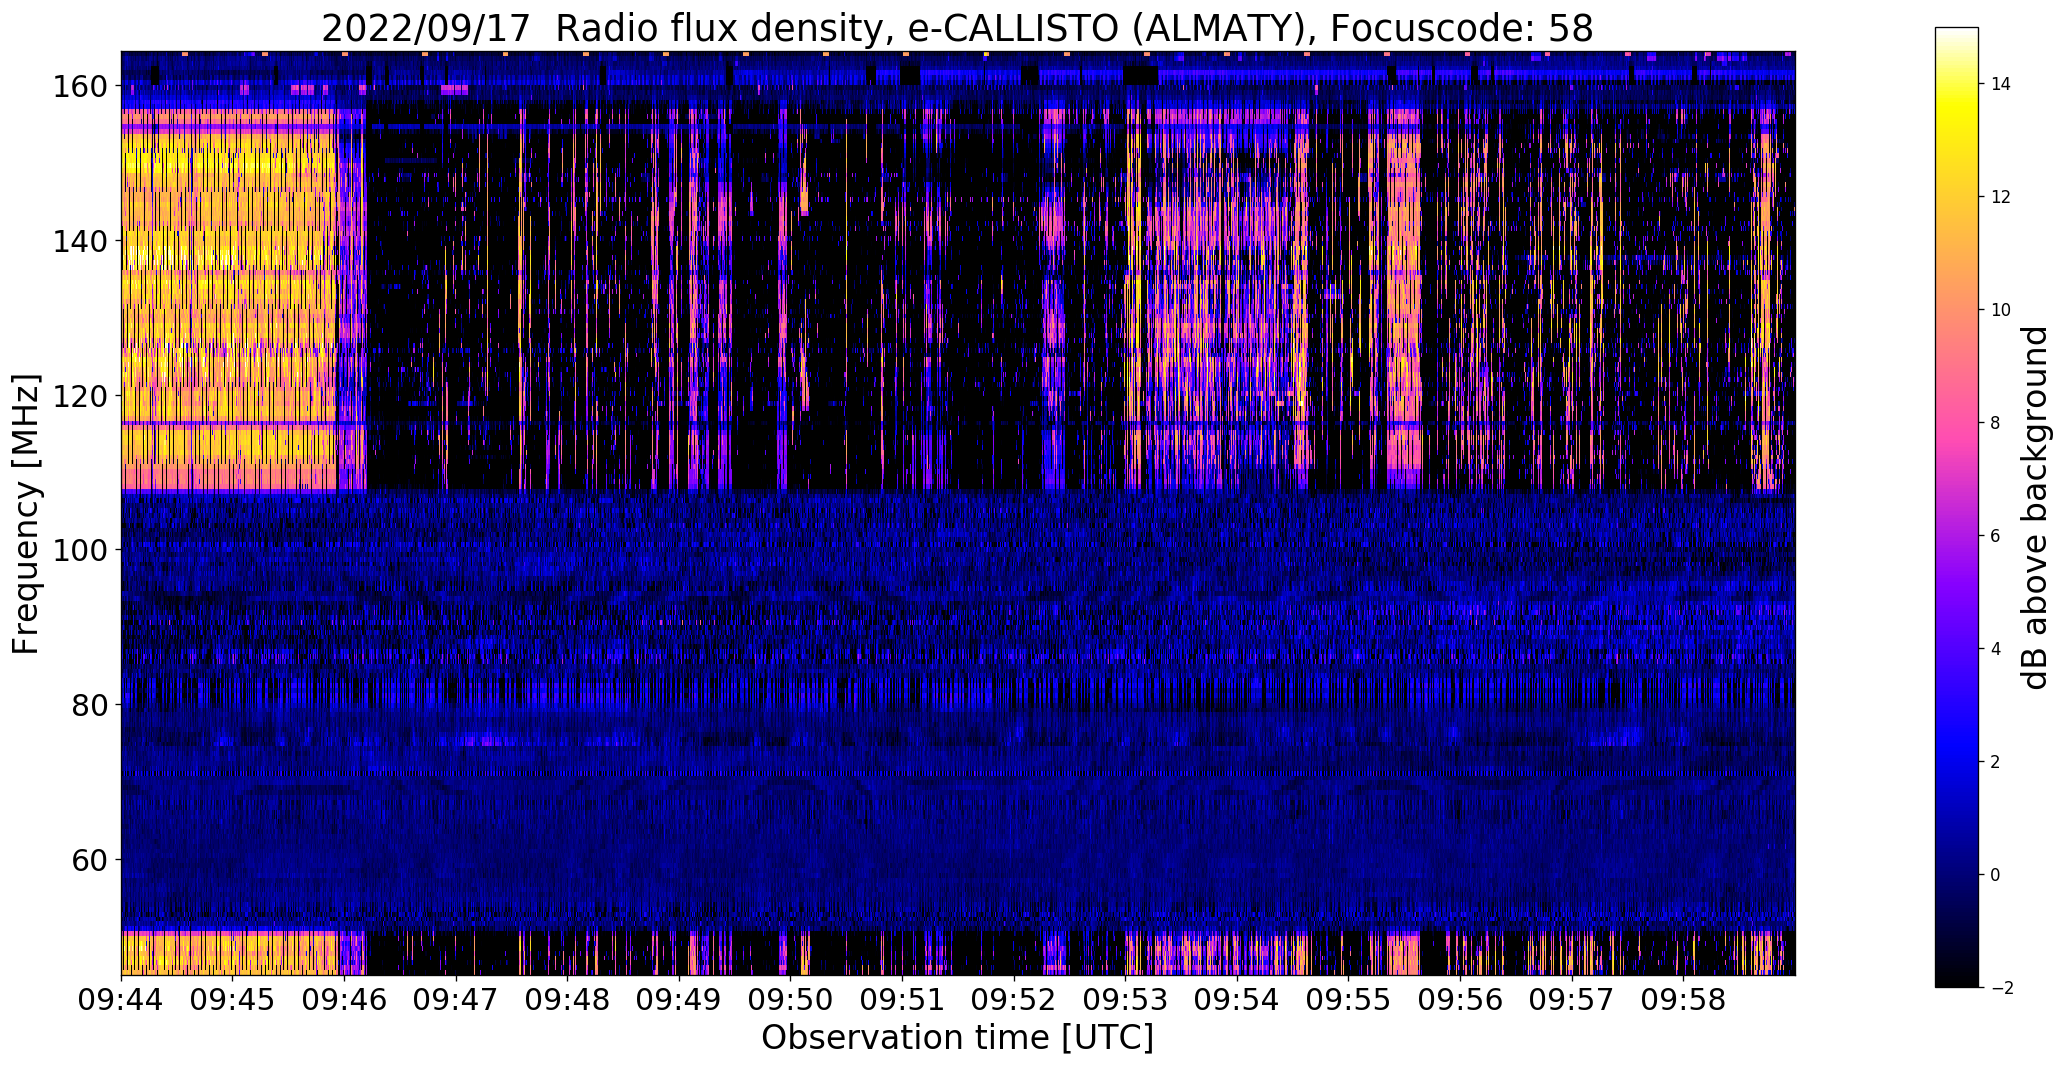Select the 09:45 time tick label
The image size is (2066, 1067).
coord(233,999)
